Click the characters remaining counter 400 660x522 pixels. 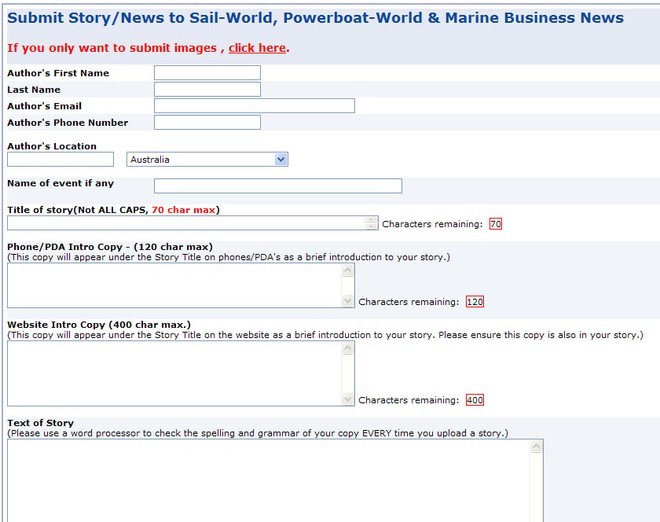pos(475,400)
